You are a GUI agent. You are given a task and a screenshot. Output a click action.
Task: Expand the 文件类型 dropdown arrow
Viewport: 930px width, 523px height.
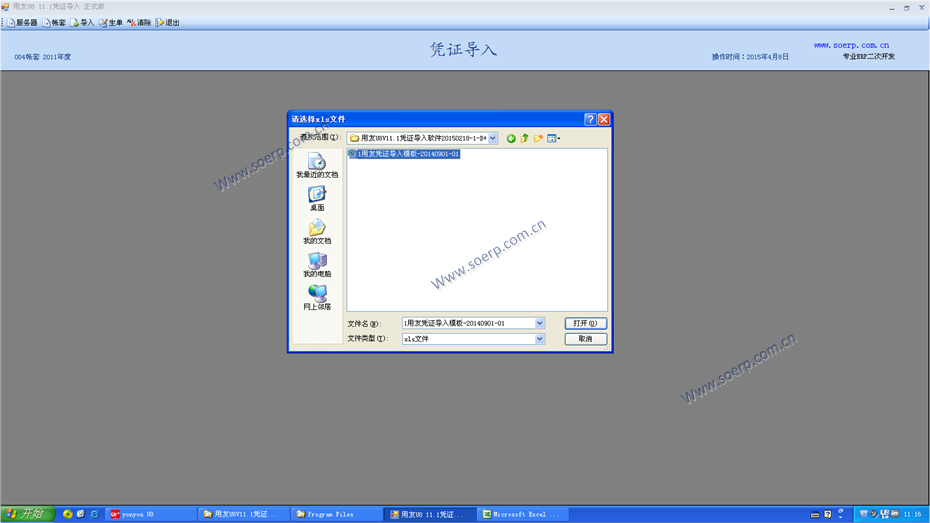click(x=539, y=339)
